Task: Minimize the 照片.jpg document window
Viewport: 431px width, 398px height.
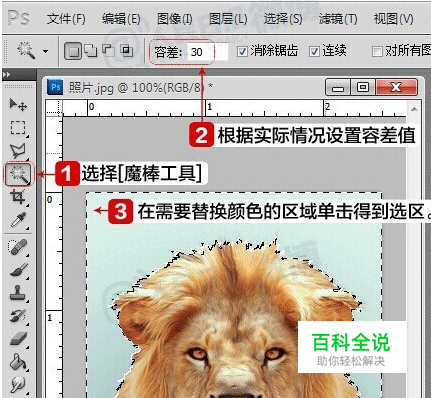Action: point(338,88)
